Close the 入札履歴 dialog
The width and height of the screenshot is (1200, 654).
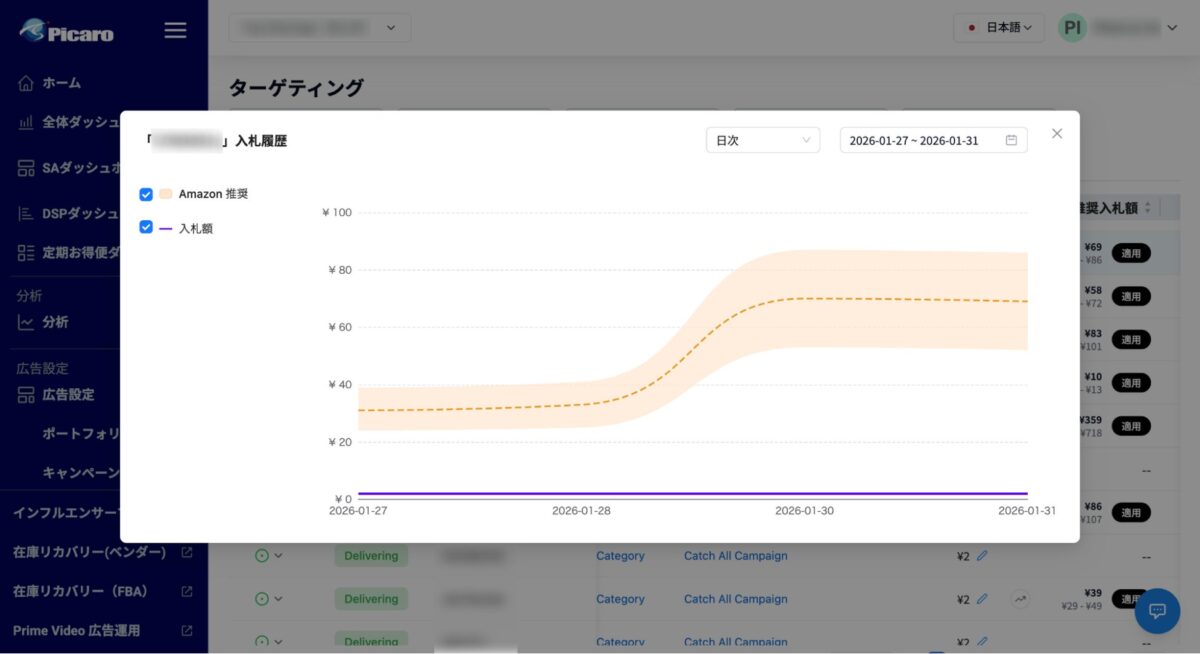1057,134
